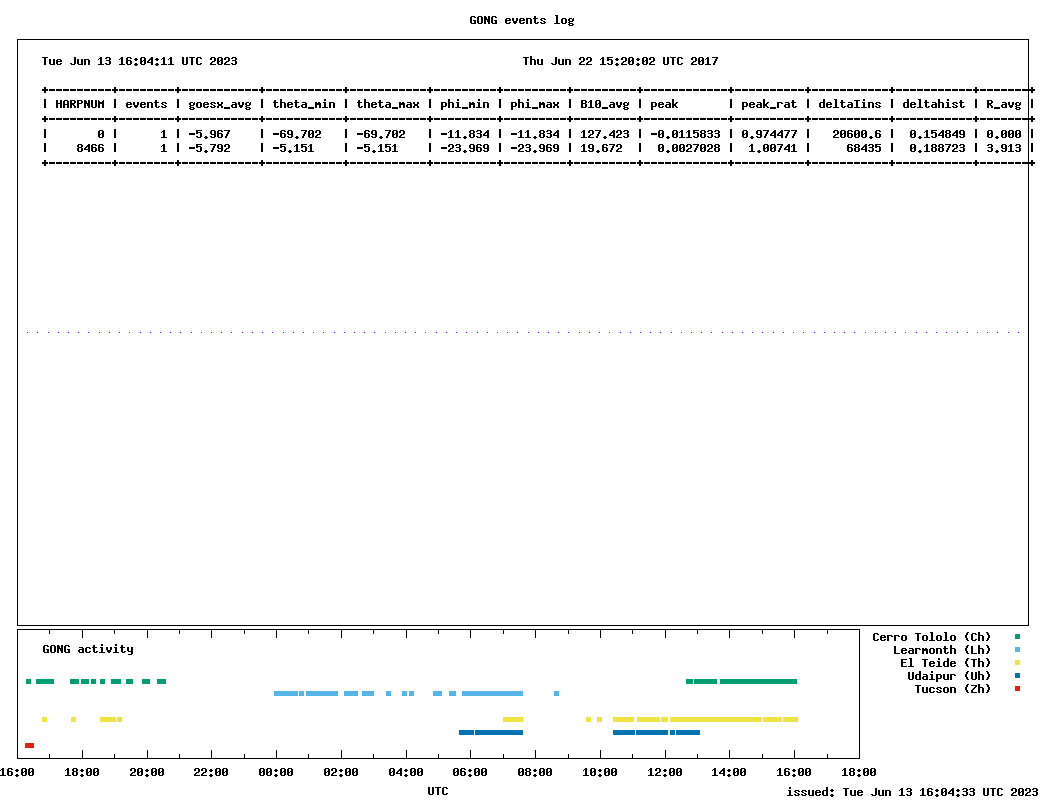This screenshot has height=800, width=1050.
Task: Click the issued timestamp at bottom right
Action: pos(912,792)
